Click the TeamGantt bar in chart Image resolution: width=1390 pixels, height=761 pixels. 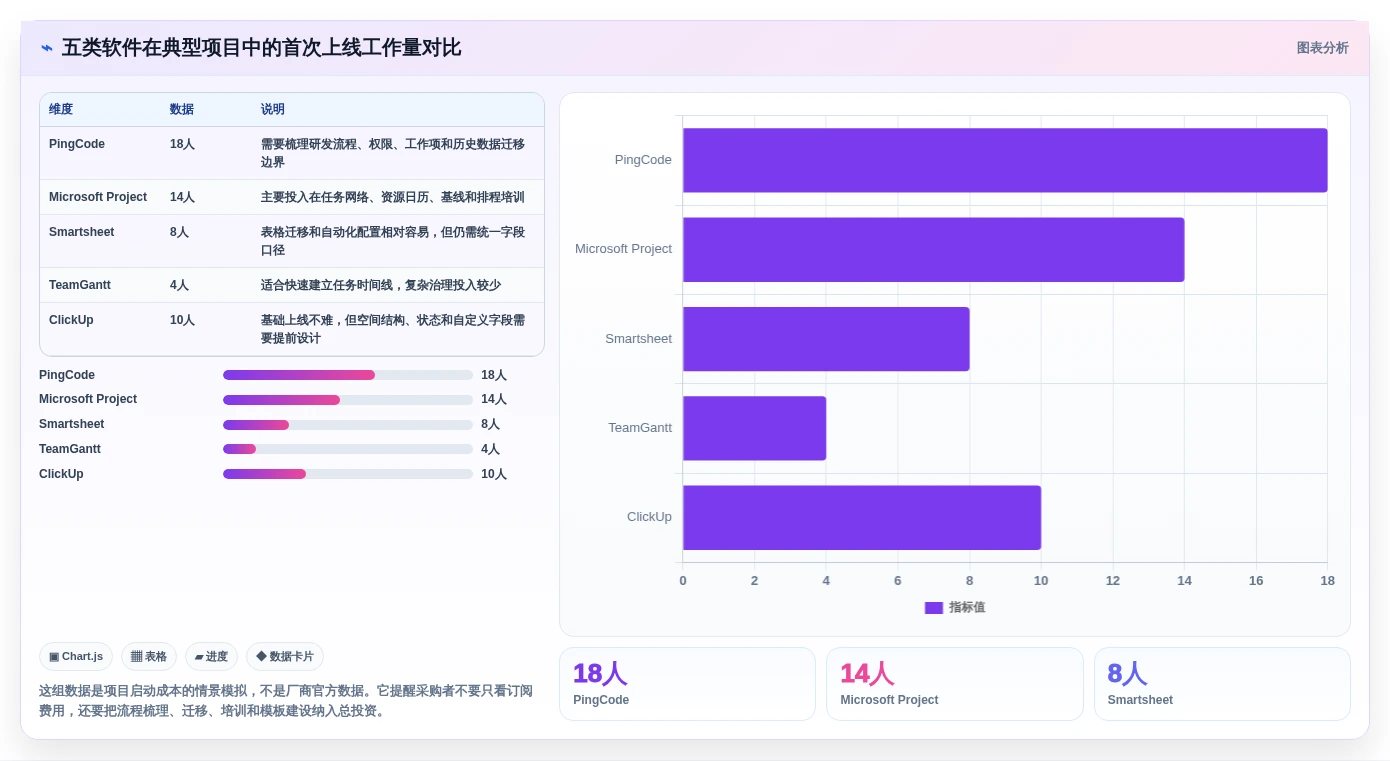[754, 428]
